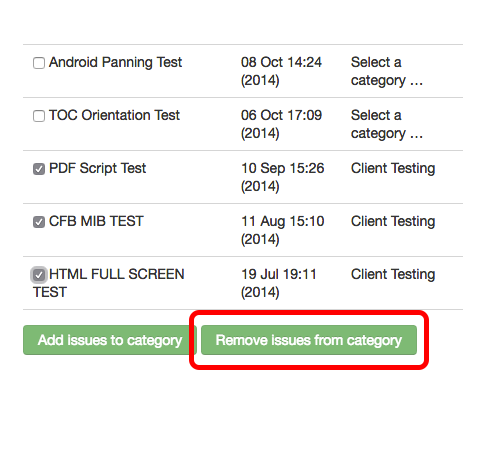The height and width of the screenshot is (467, 491).
Task: Click Remove issues from category button
Action: pyautogui.click(x=309, y=340)
